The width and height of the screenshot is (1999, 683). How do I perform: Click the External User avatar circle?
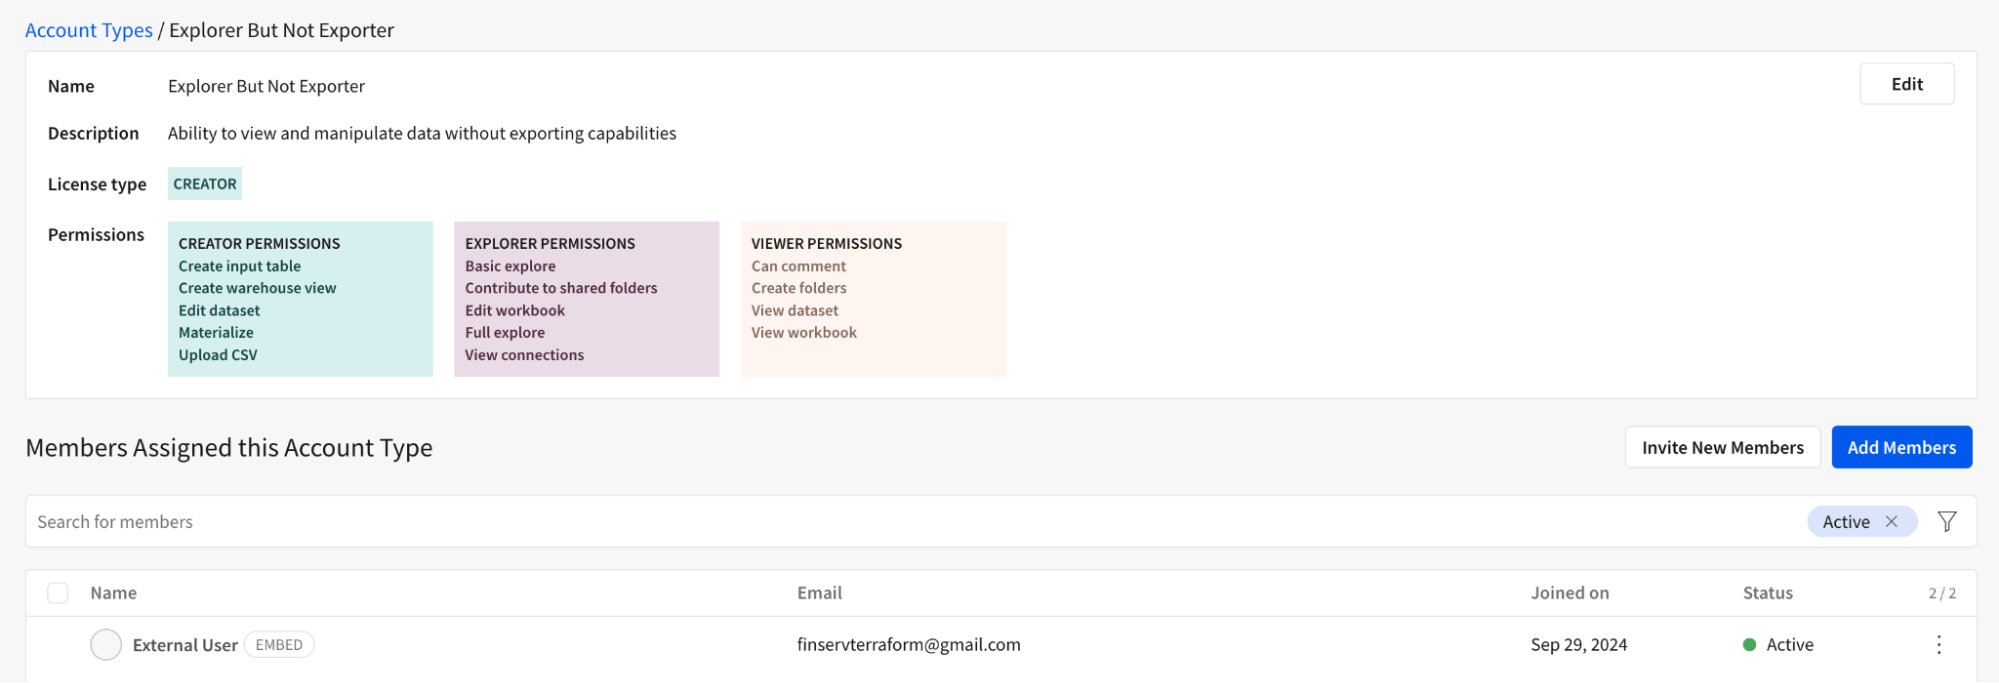[x=106, y=645]
